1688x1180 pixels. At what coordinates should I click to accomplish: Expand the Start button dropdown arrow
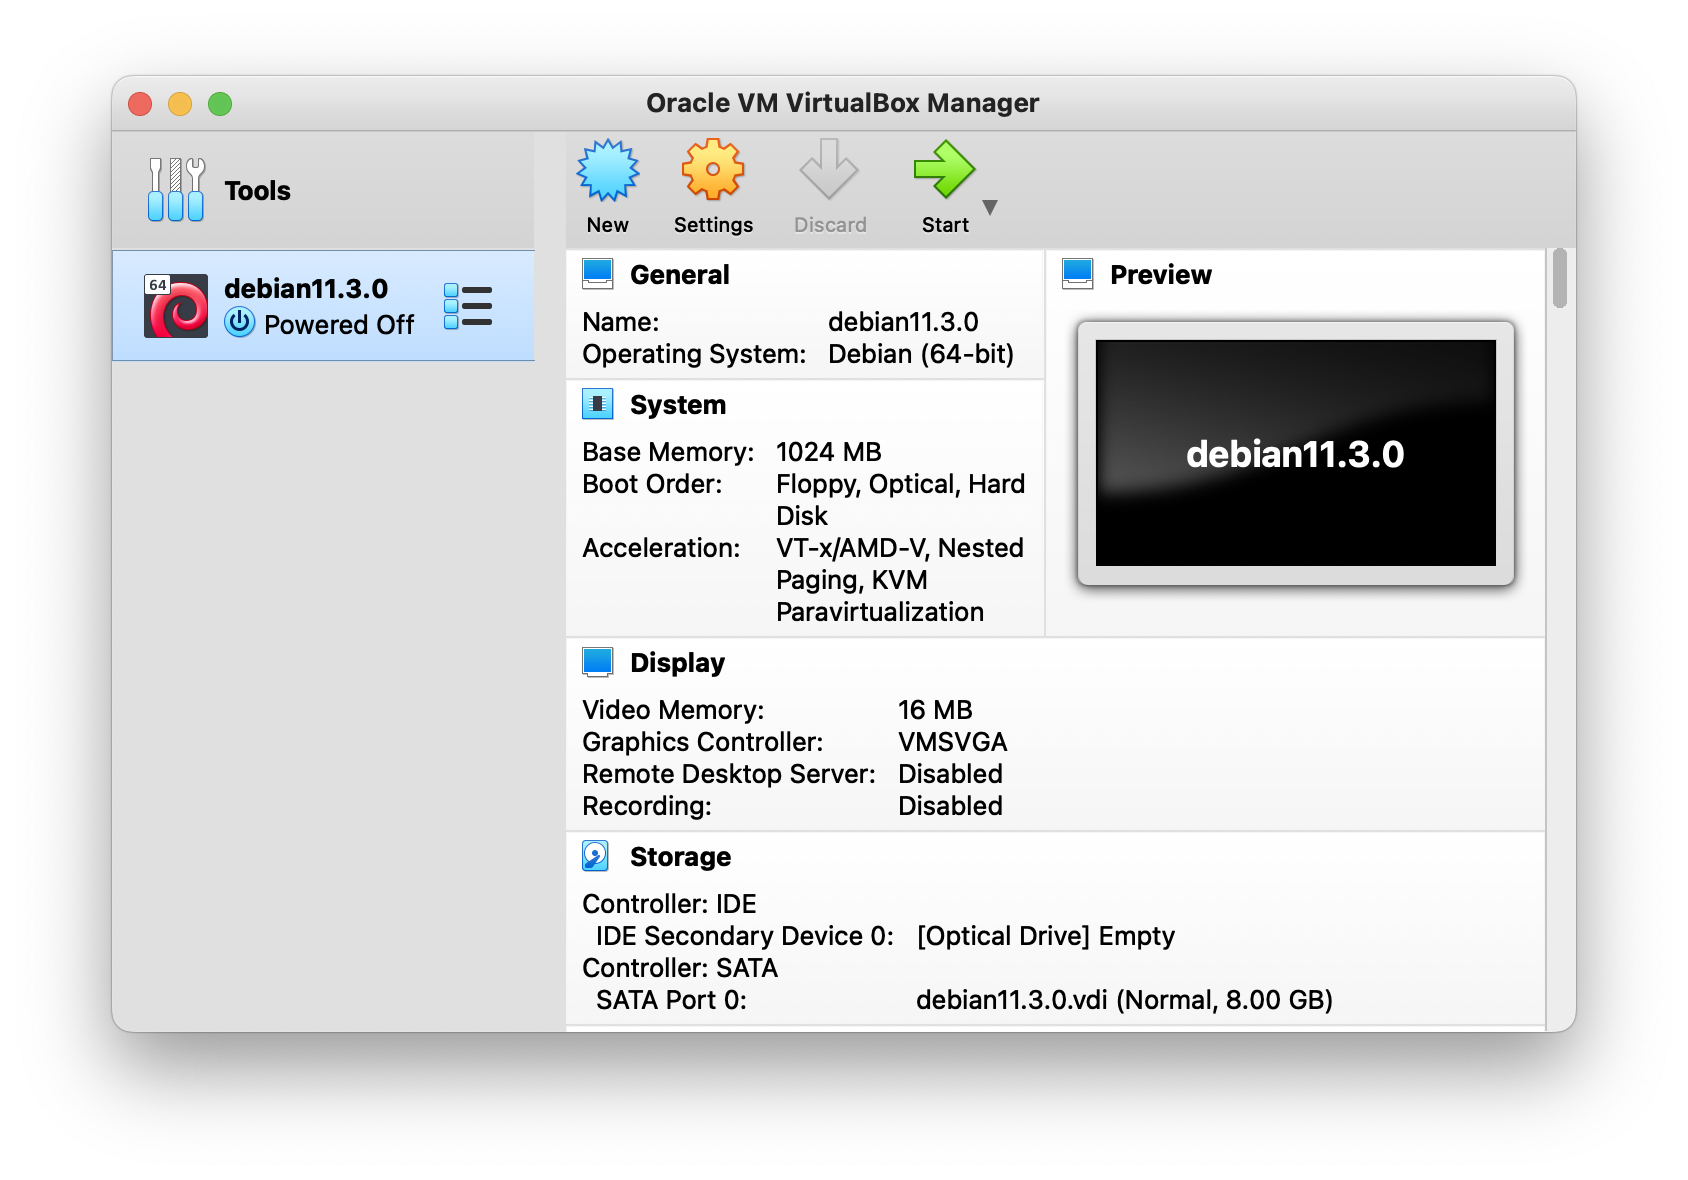pyautogui.click(x=990, y=208)
